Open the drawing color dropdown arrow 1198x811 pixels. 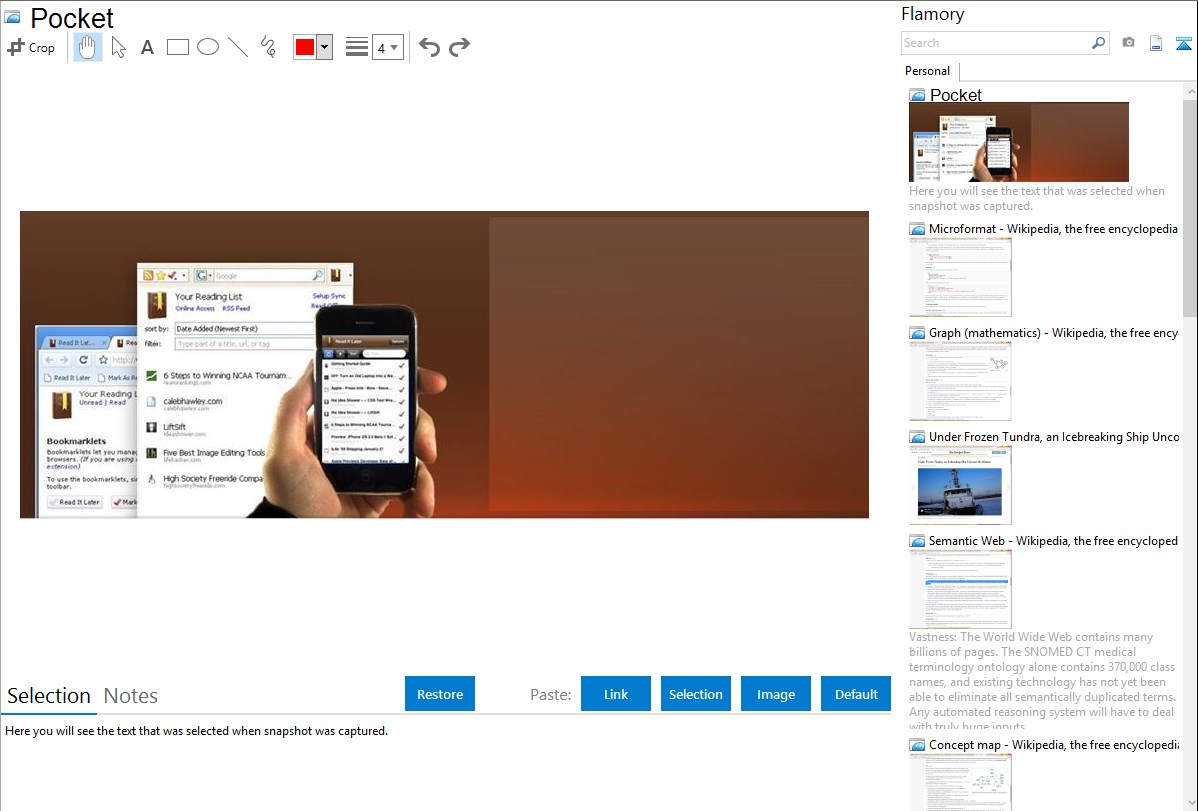(x=325, y=47)
